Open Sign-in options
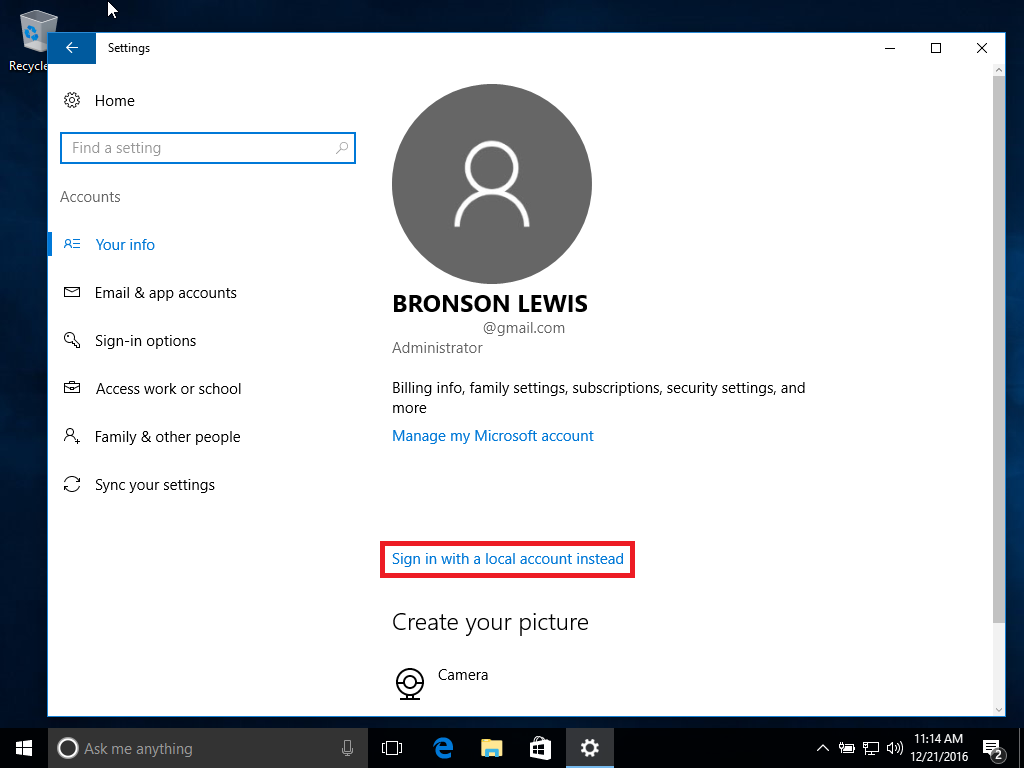This screenshot has height=768, width=1024. point(145,341)
